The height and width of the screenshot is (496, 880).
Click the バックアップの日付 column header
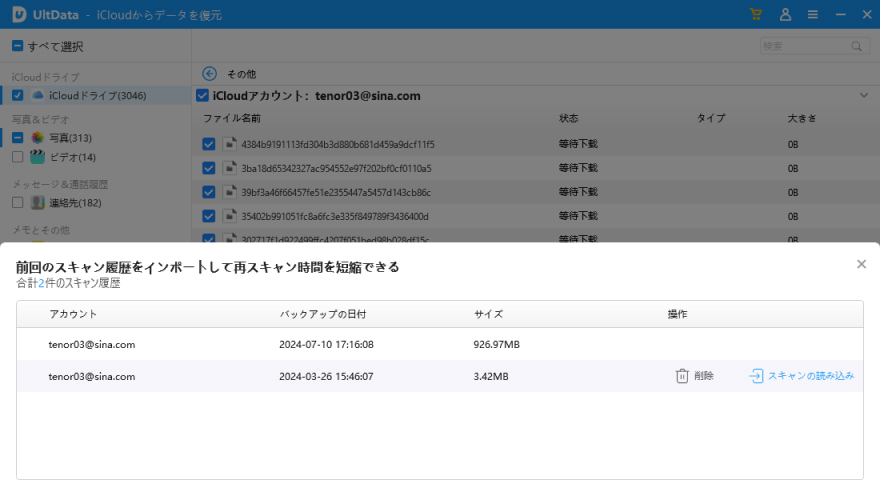pyautogui.click(x=323, y=314)
